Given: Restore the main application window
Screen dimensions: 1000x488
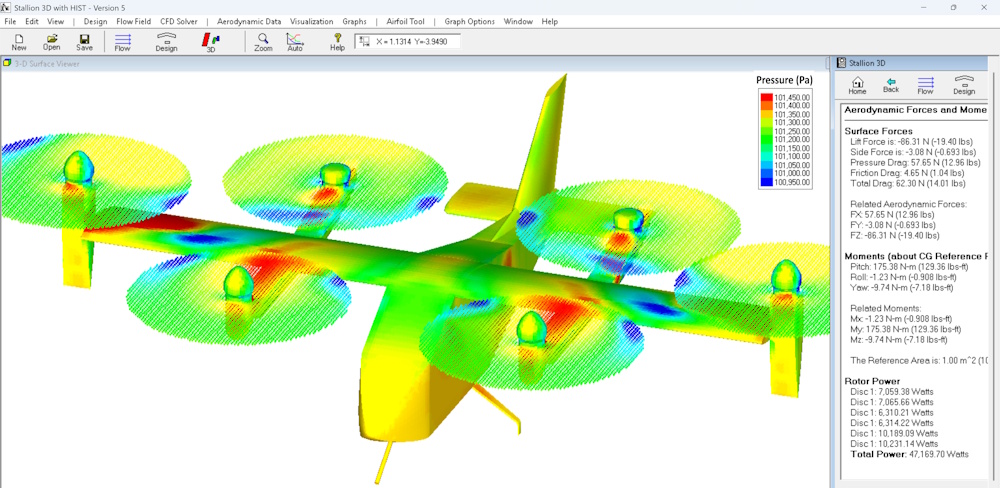Looking at the screenshot, I should click(953, 7).
